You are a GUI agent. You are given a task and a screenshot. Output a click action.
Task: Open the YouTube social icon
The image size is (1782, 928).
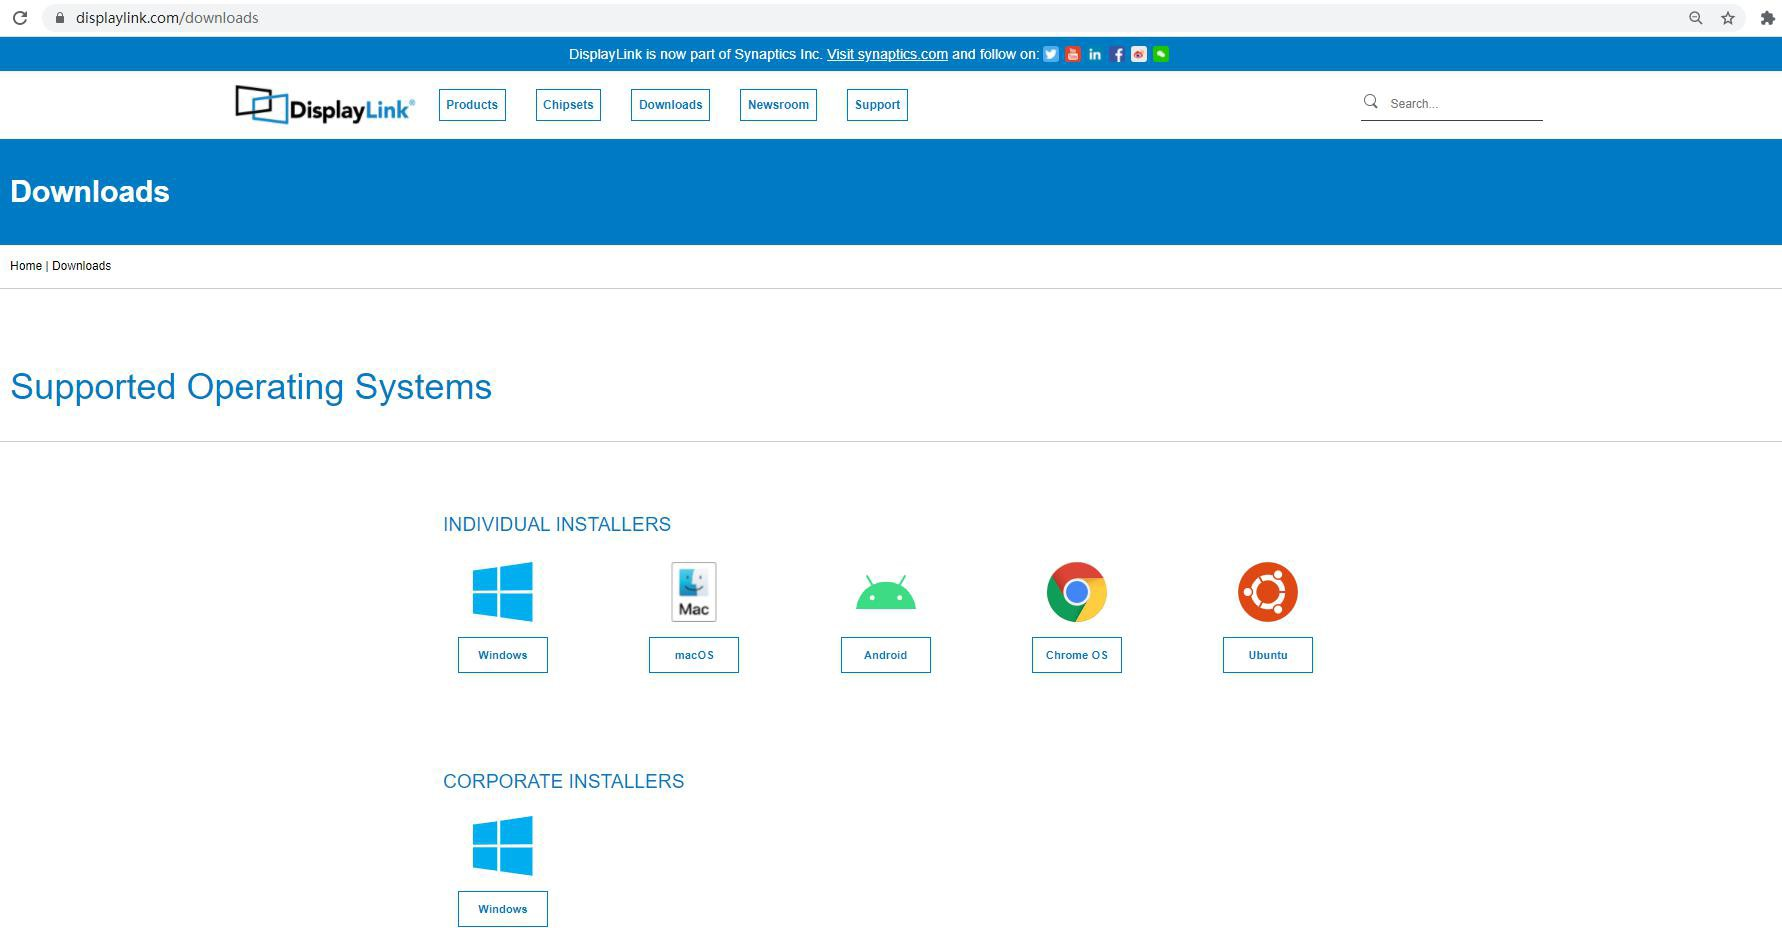click(x=1073, y=54)
